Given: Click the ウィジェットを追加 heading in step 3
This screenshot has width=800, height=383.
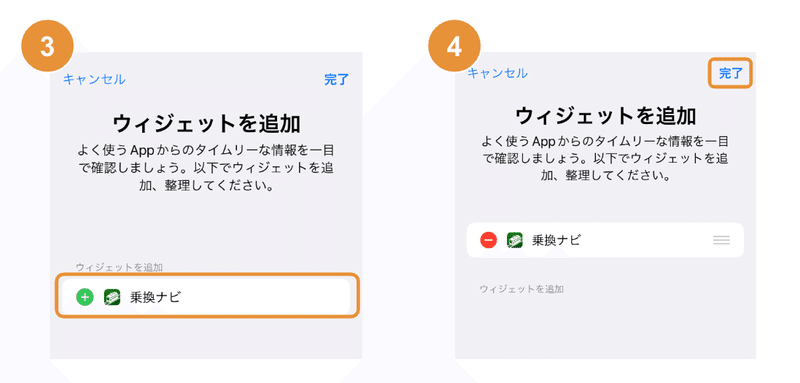Looking at the screenshot, I should [x=206, y=124].
